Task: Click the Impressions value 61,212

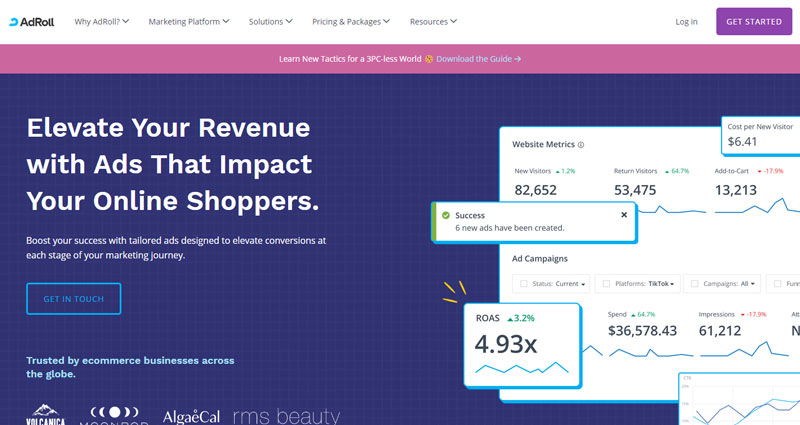Action: tap(720, 331)
